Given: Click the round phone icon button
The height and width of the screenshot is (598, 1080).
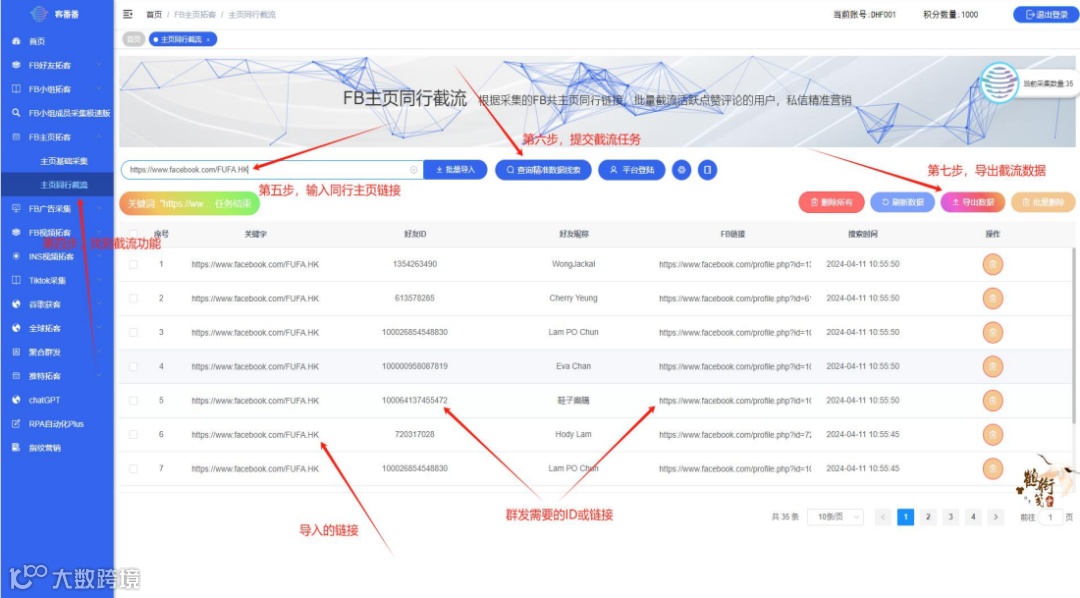Looking at the screenshot, I should (x=707, y=169).
